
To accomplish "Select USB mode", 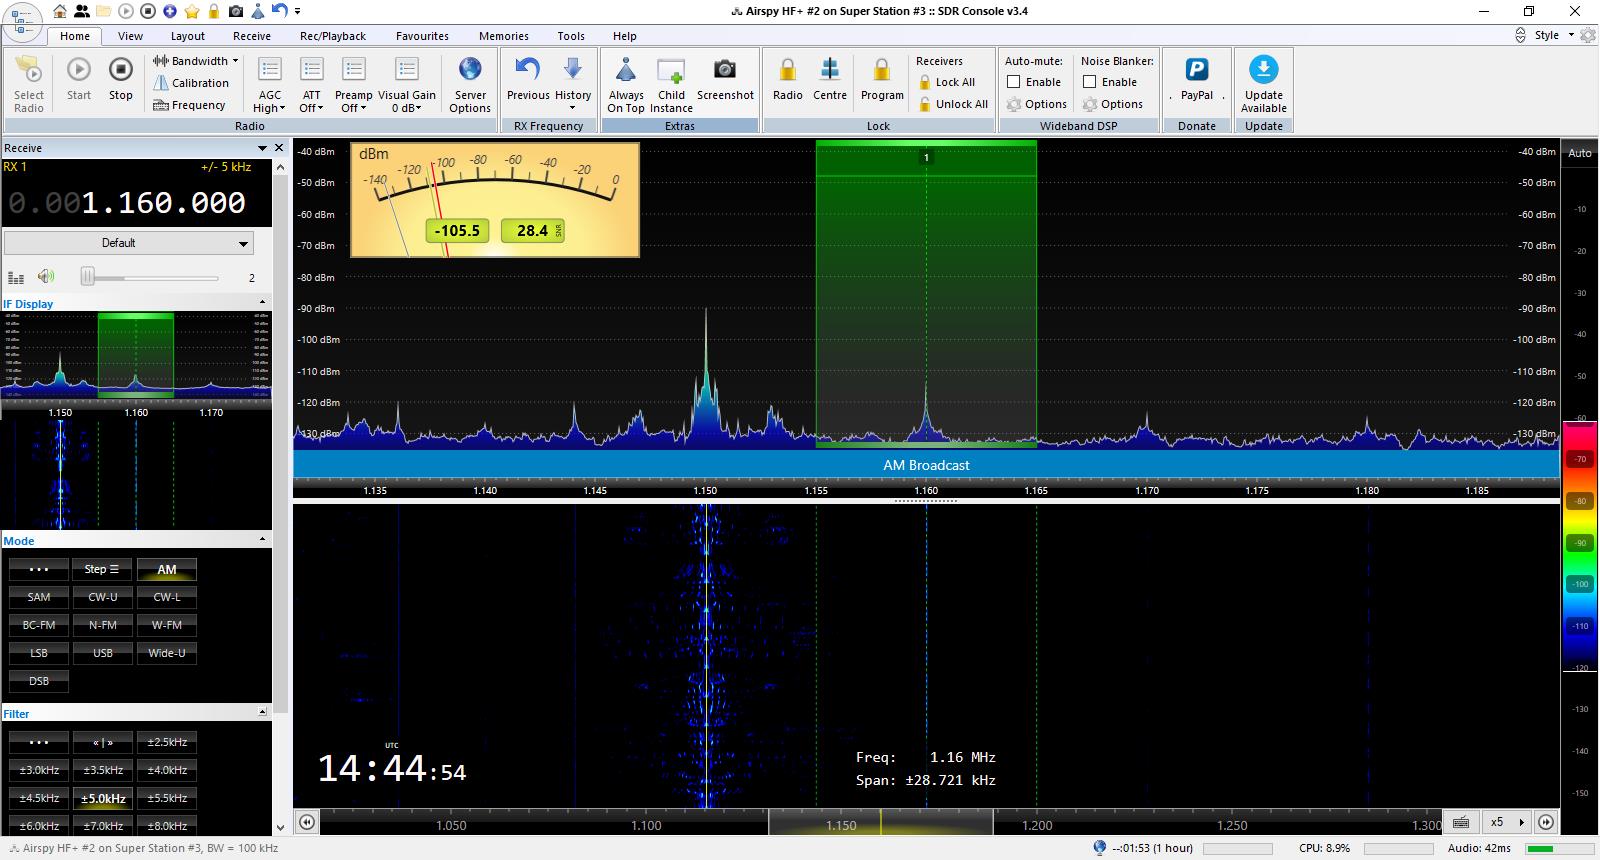I will 103,653.
